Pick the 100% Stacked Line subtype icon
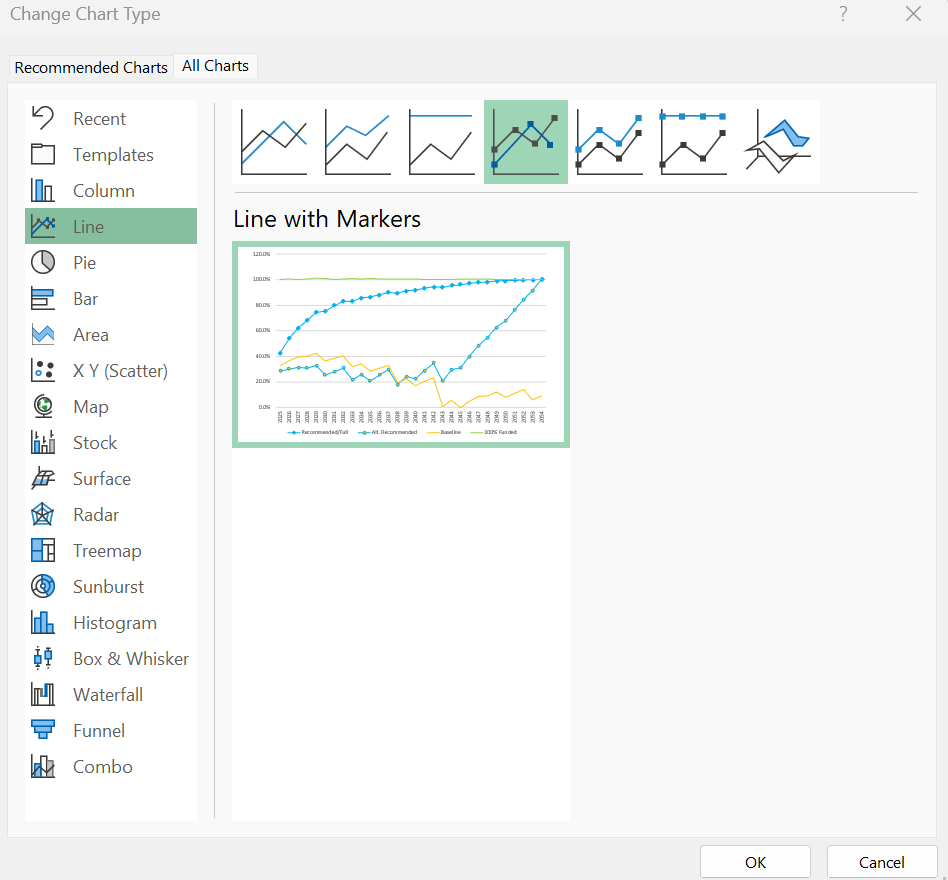948x880 pixels. [441, 142]
